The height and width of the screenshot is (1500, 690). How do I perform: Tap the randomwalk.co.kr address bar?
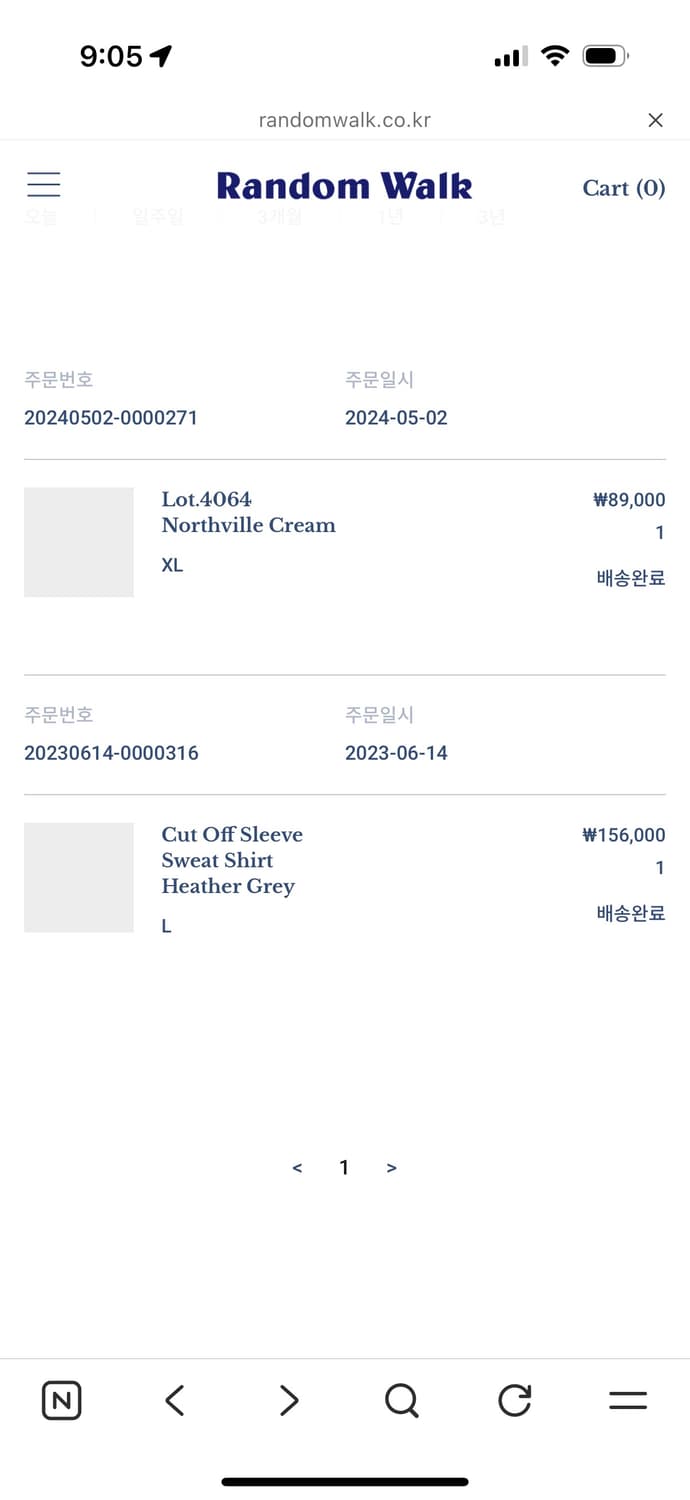coord(344,120)
